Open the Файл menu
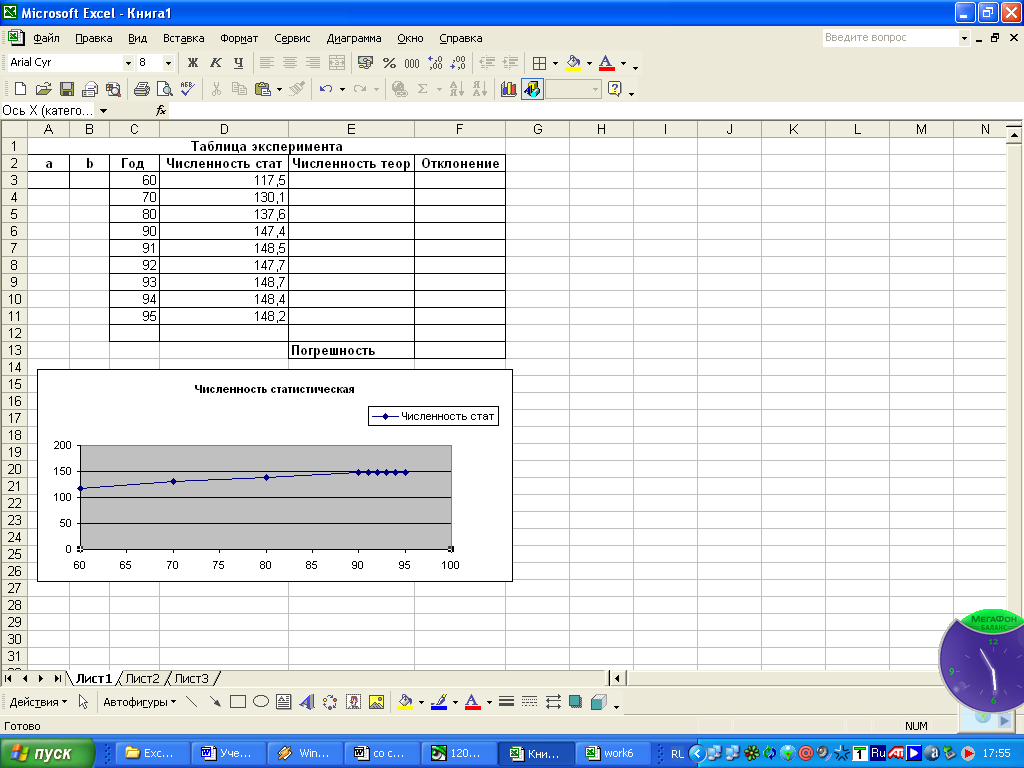 (46, 38)
